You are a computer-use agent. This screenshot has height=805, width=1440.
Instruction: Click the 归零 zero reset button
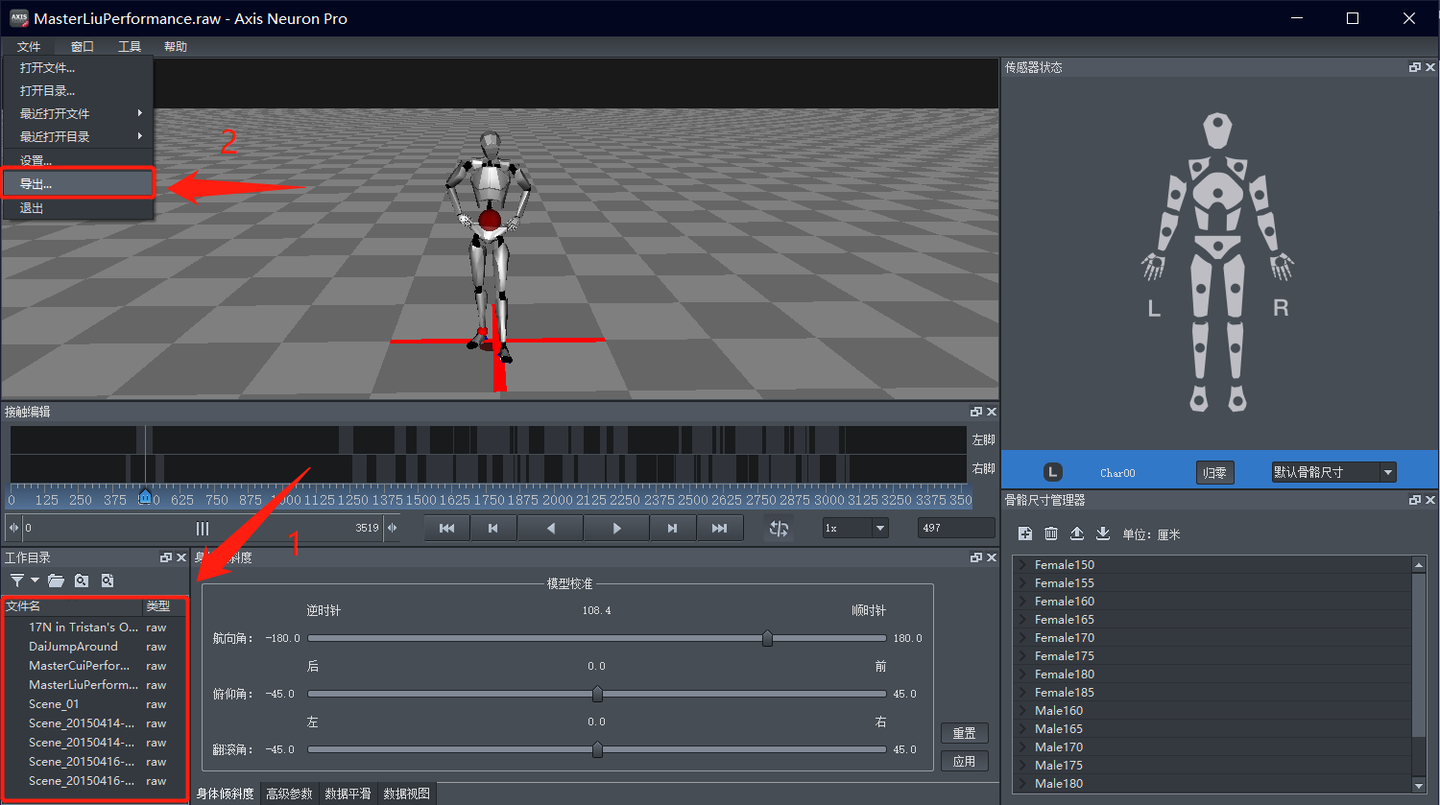1214,471
